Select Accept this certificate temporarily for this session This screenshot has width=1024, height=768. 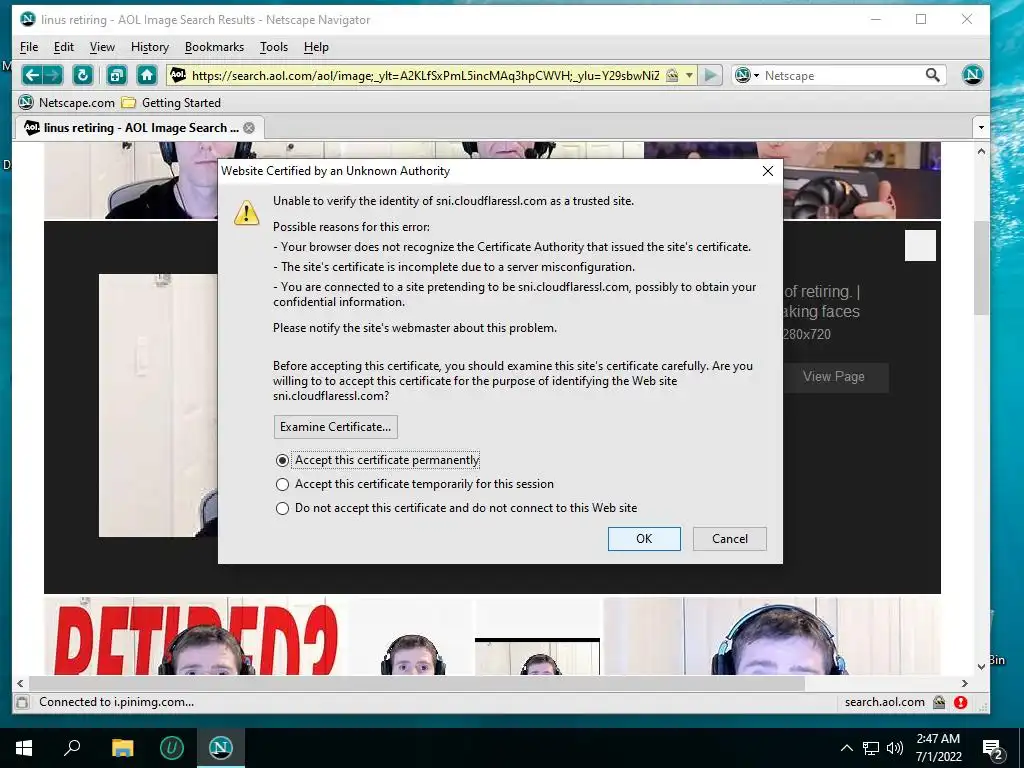pyautogui.click(x=282, y=485)
